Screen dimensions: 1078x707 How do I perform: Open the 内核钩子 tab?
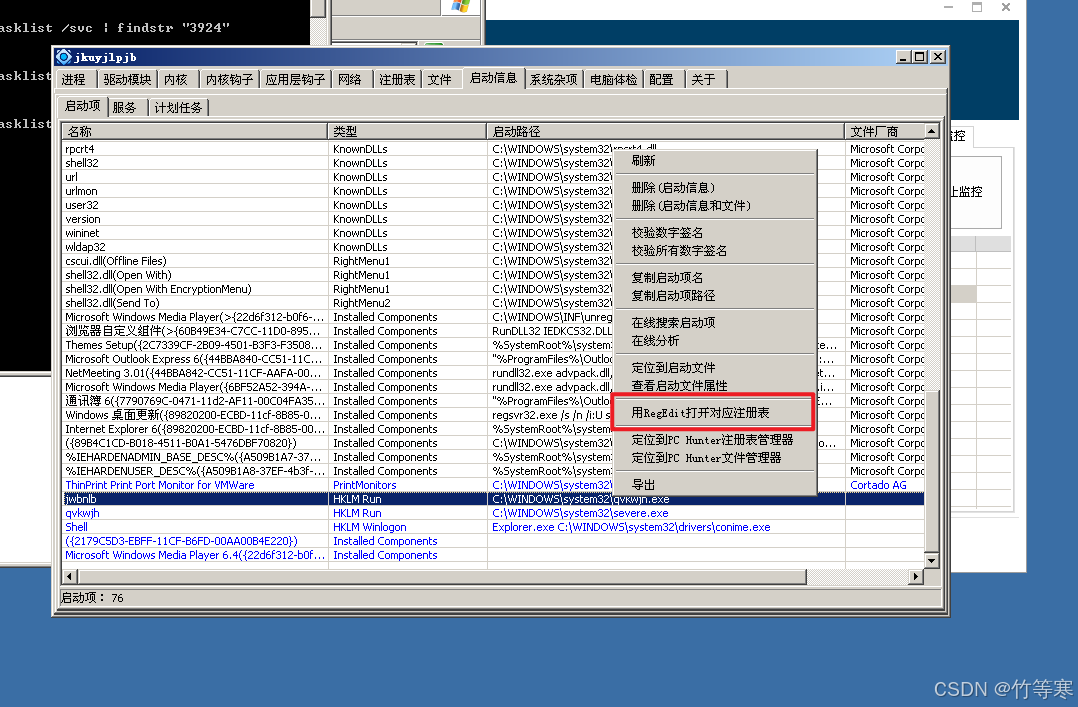tap(229, 79)
